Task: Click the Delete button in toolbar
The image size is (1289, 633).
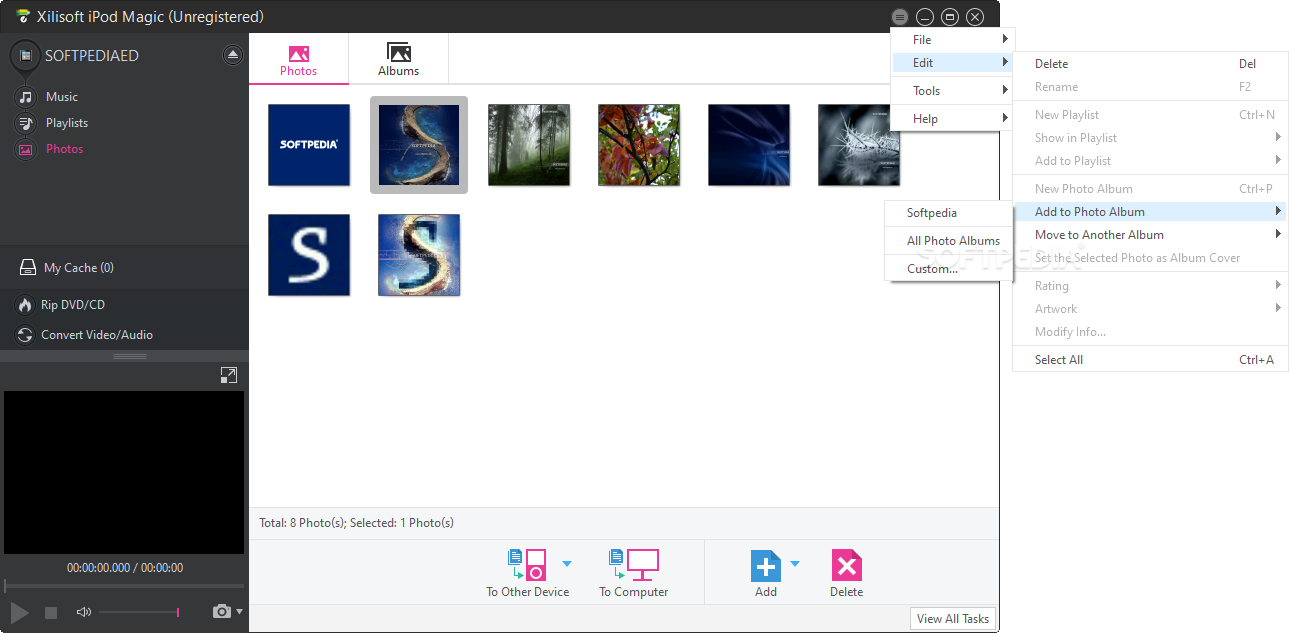Action: point(847,573)
